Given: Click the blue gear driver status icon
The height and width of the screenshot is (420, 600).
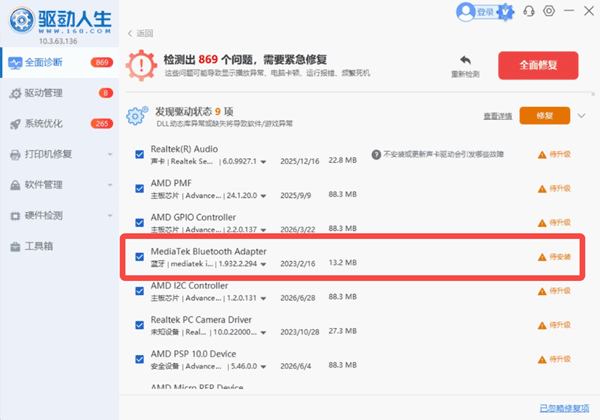Looking at the screenshot, I should 137,116.
